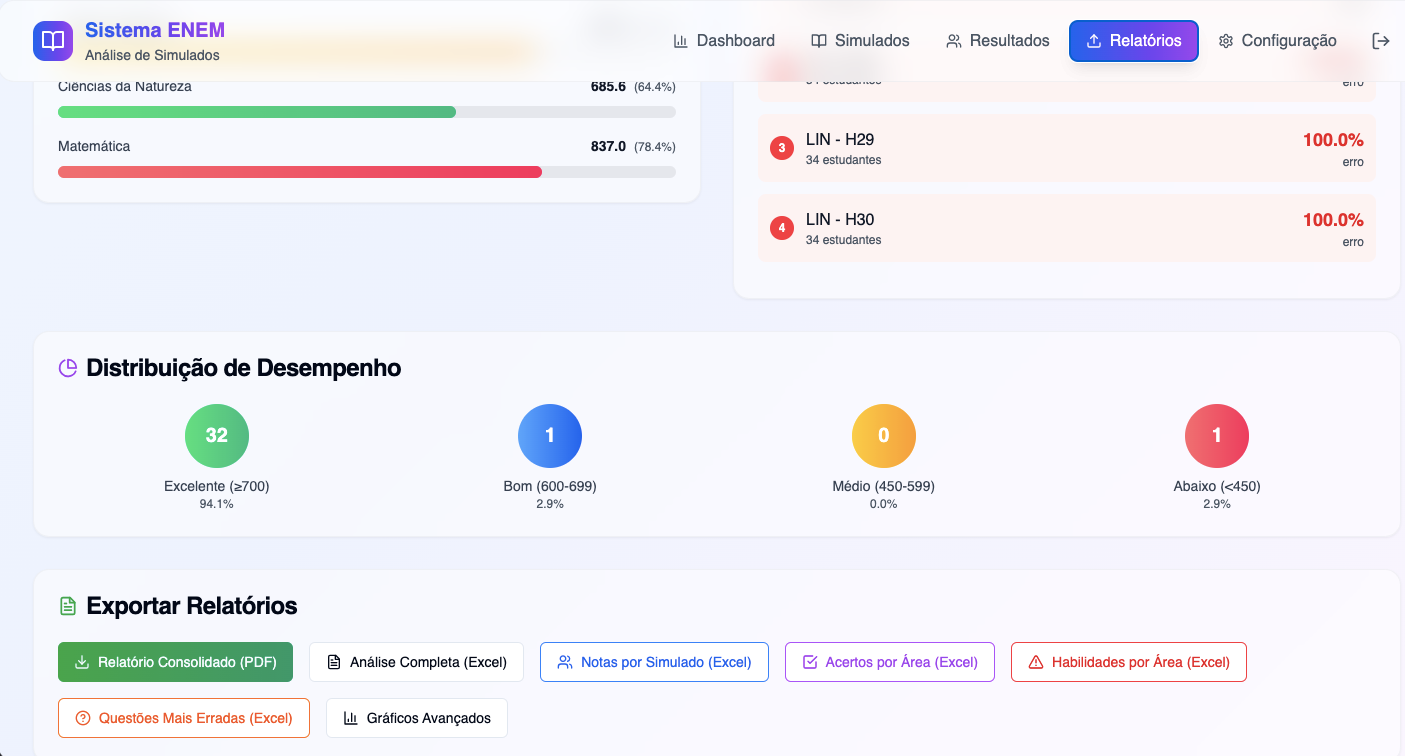
Task: Click the yellow Médio circle showing 0
Action: tap(883, 435)
